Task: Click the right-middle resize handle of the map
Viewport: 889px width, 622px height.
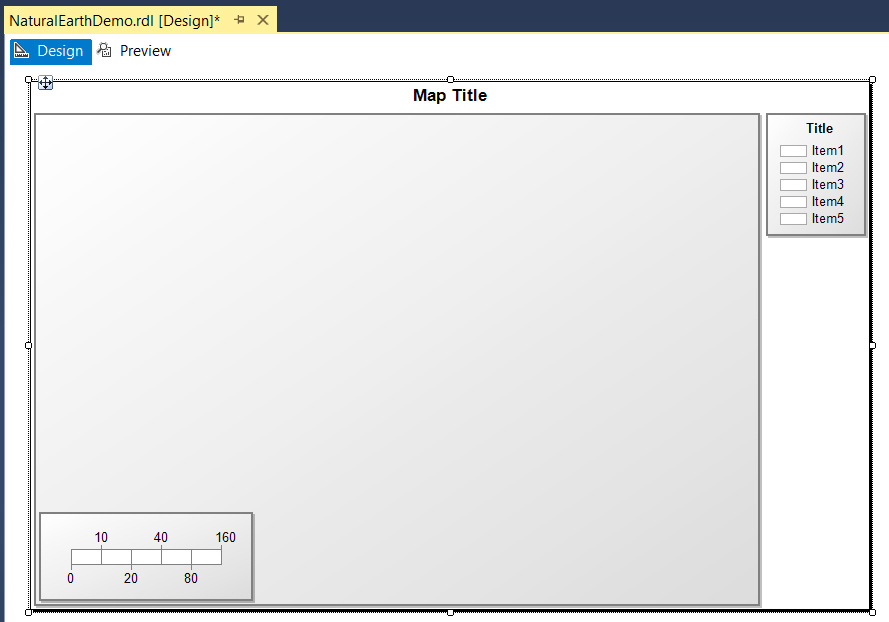Action: (x=872, y=345)
